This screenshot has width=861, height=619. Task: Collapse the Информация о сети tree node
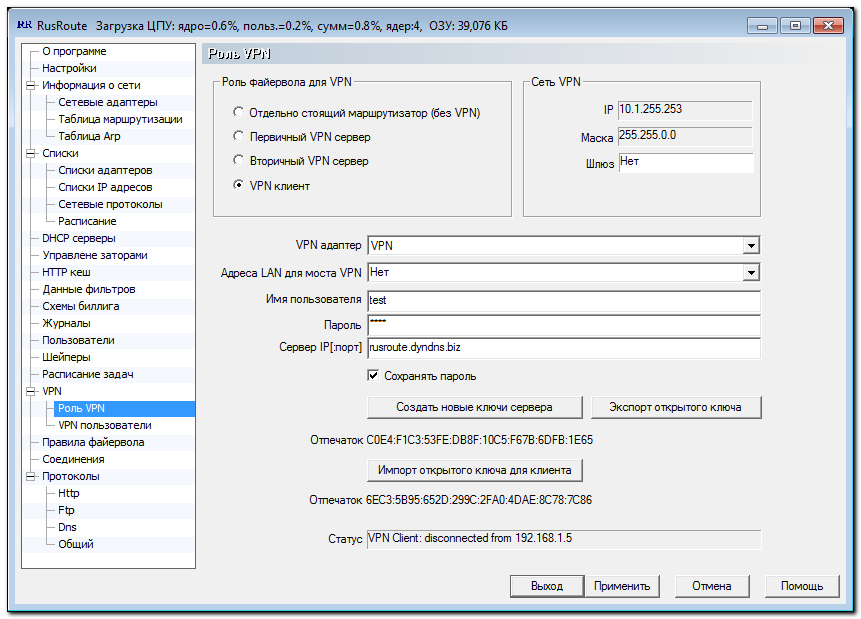pyautogui.click(x=30, y=85)
